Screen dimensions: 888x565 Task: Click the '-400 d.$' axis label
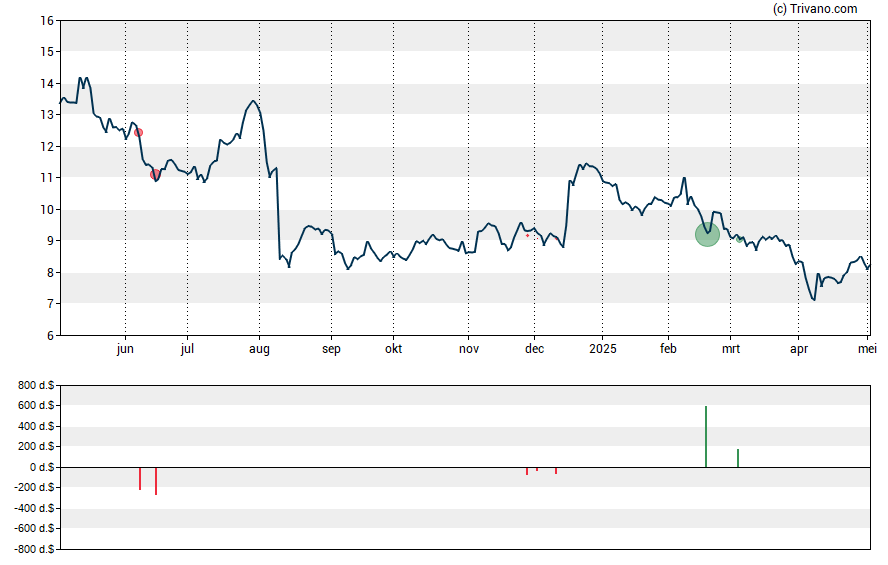coord(35,508)
